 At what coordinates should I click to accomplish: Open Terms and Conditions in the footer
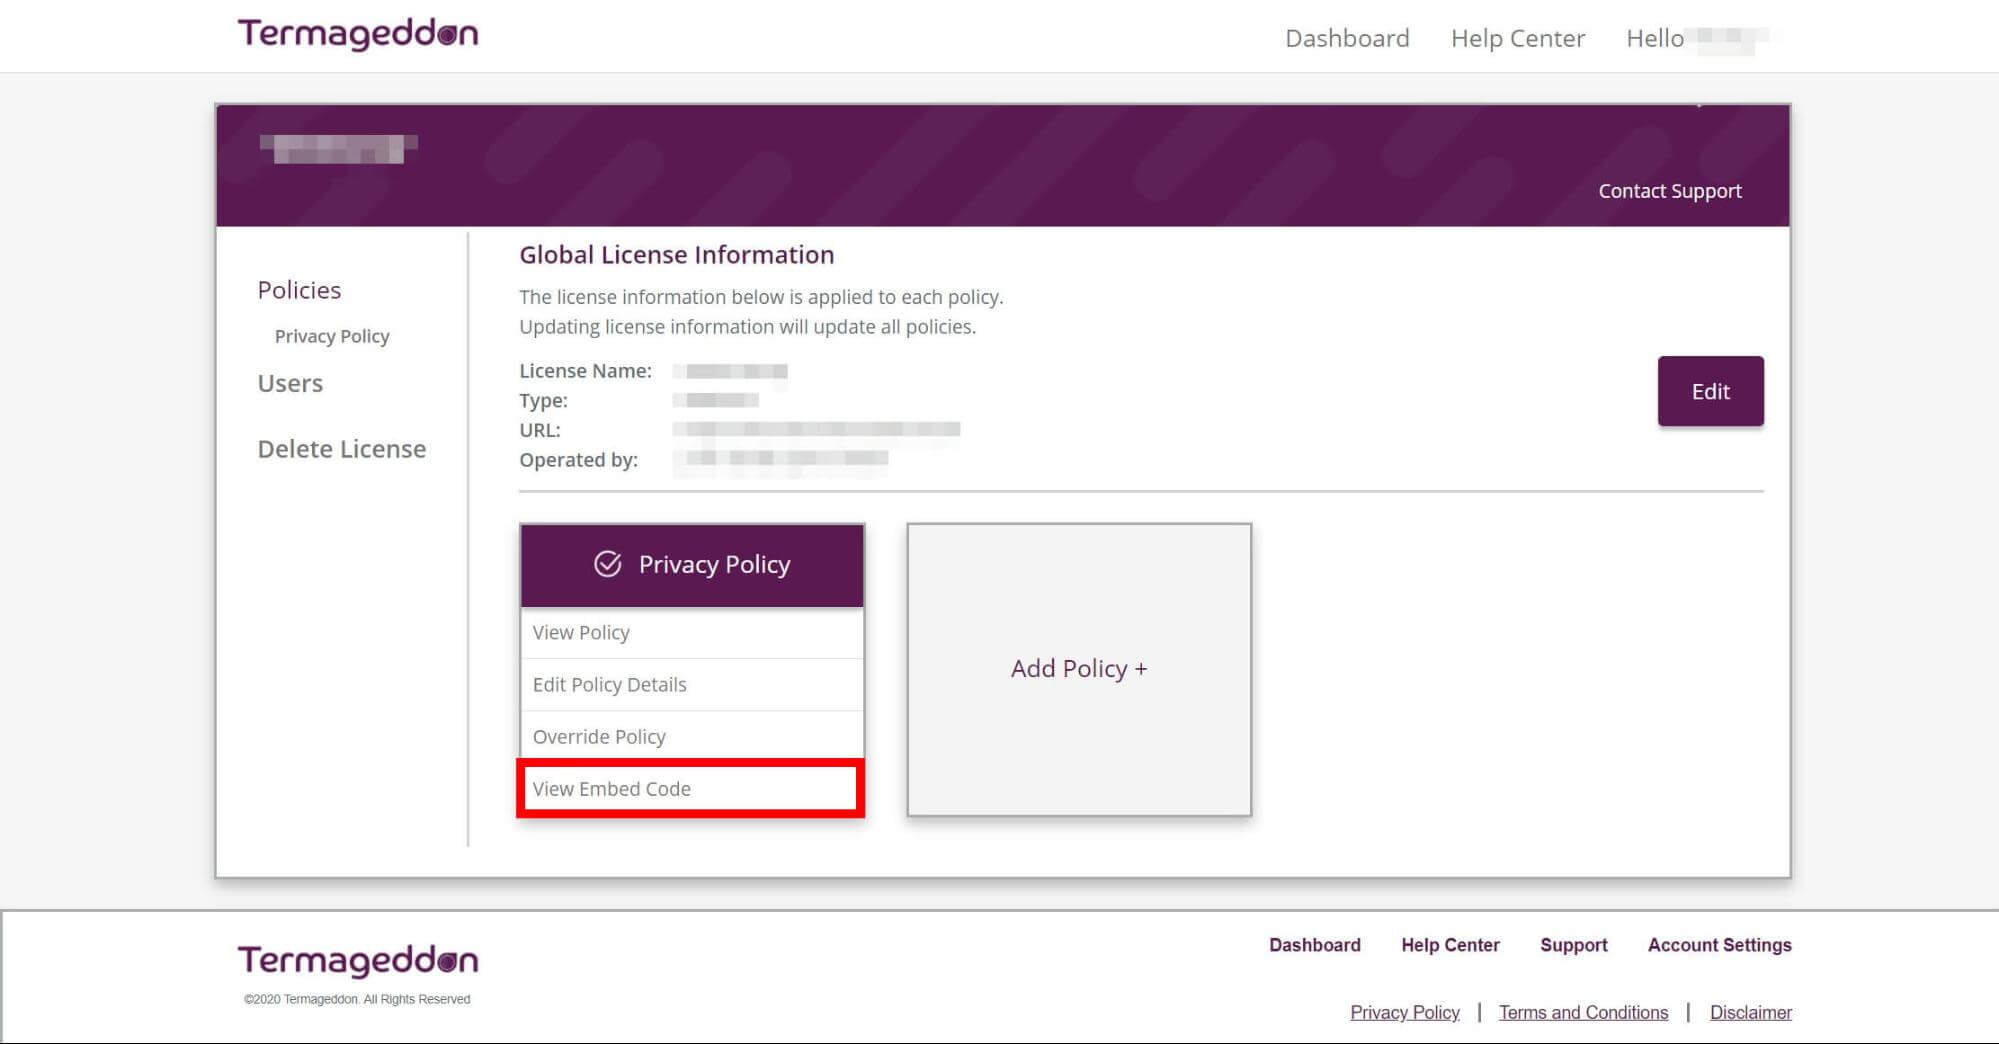(1583, 1012)
